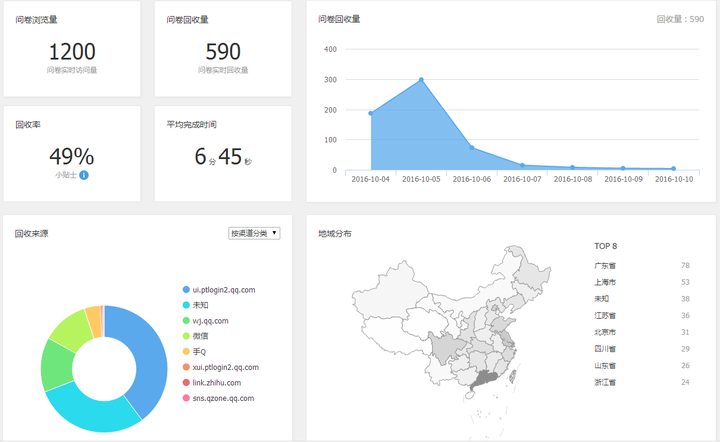The width and height of the screenshot is (720, 442).
Task: Click the 回收来源 panel title
Action: tap(31, 233)
